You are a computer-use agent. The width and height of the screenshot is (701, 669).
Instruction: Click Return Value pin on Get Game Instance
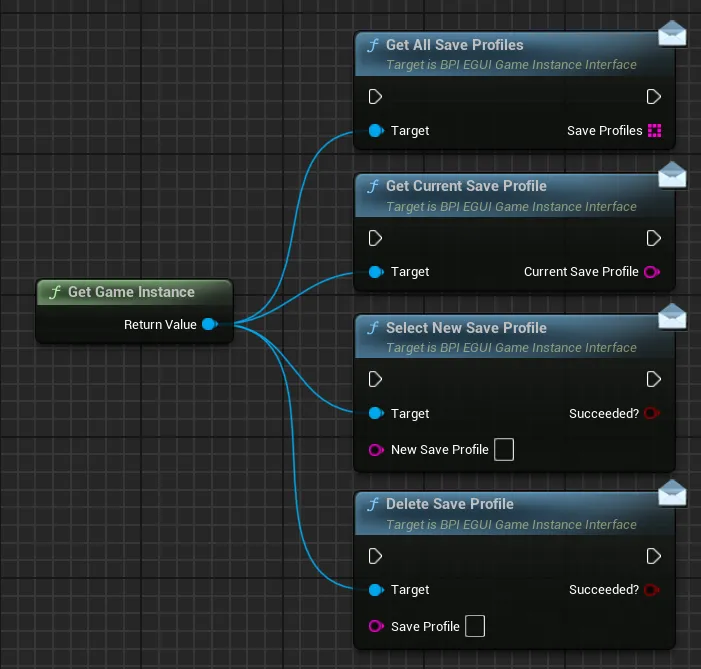point(210,324)
